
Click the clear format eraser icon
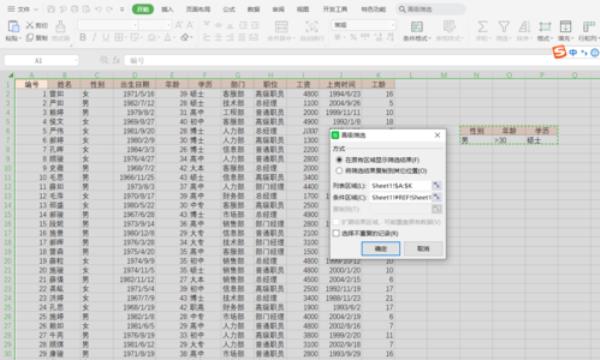point(185,37)
